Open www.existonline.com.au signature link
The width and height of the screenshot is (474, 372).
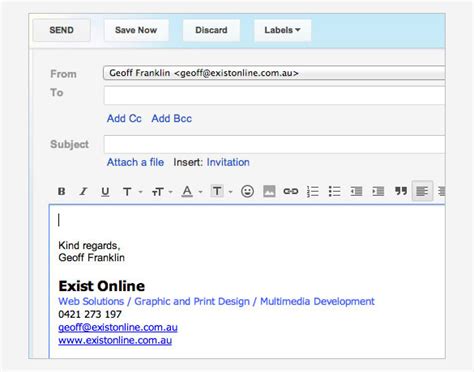[115, 340]
